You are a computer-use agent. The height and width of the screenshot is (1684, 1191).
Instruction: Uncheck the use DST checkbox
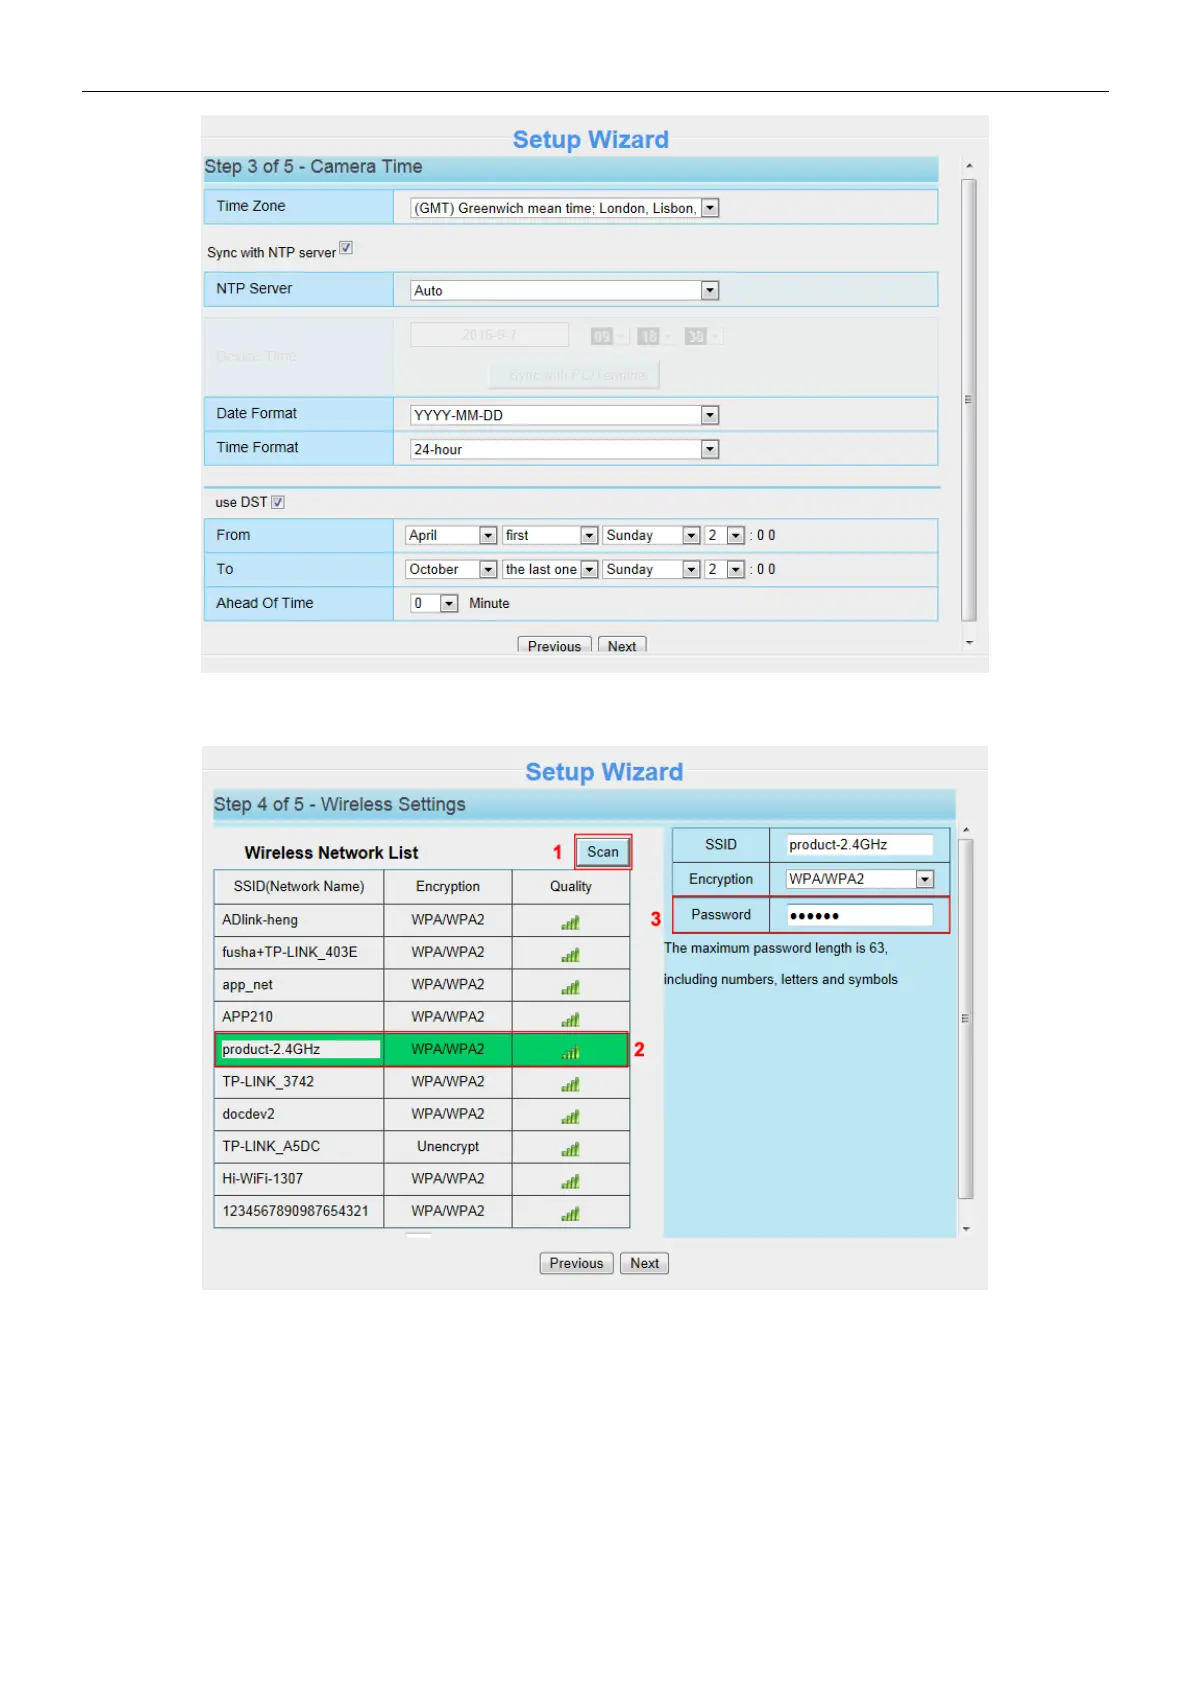[x=278, y=502]
